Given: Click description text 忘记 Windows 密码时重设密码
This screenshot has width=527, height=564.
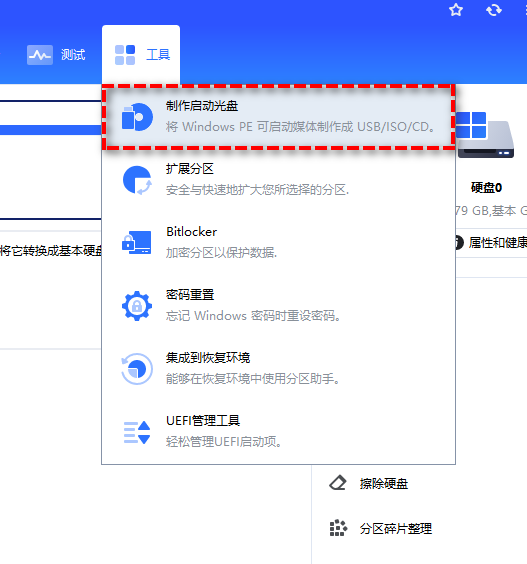Looking at the screenshot, I should click(x=253, y=316).
